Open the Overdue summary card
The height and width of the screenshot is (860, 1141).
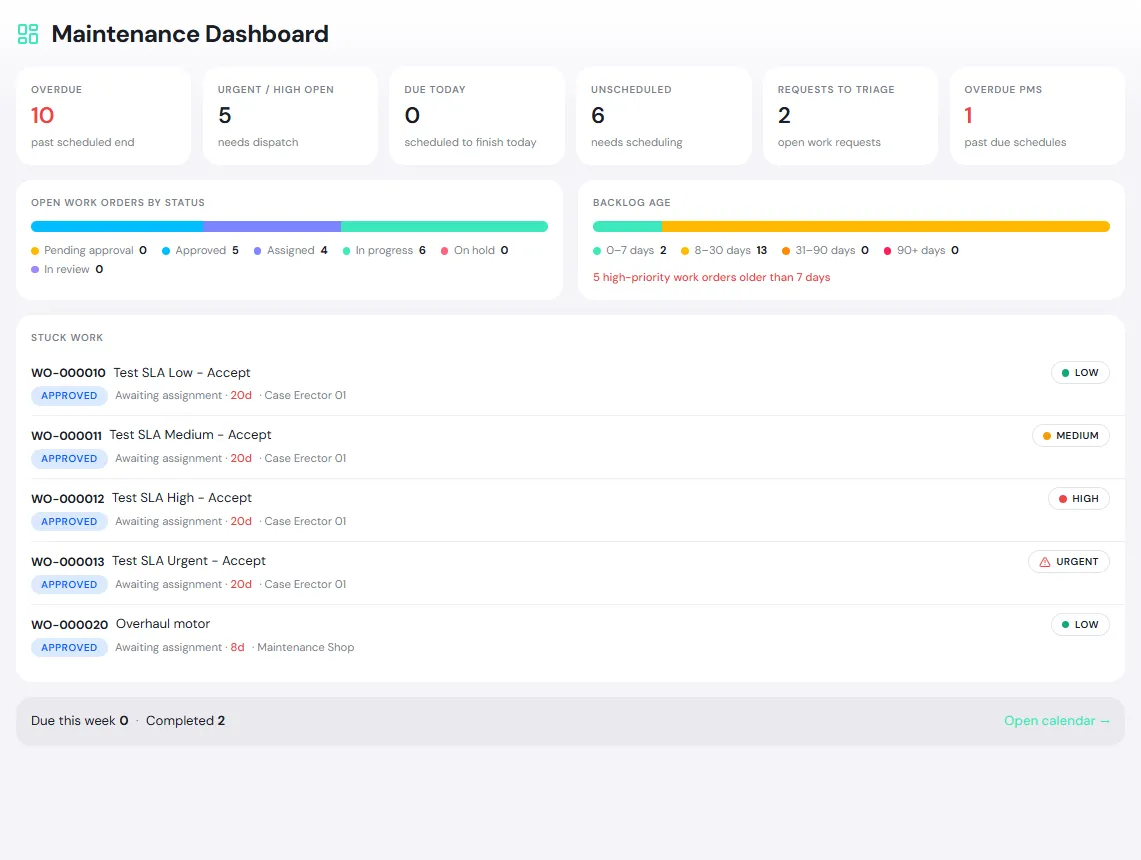(x=103, y=116)
